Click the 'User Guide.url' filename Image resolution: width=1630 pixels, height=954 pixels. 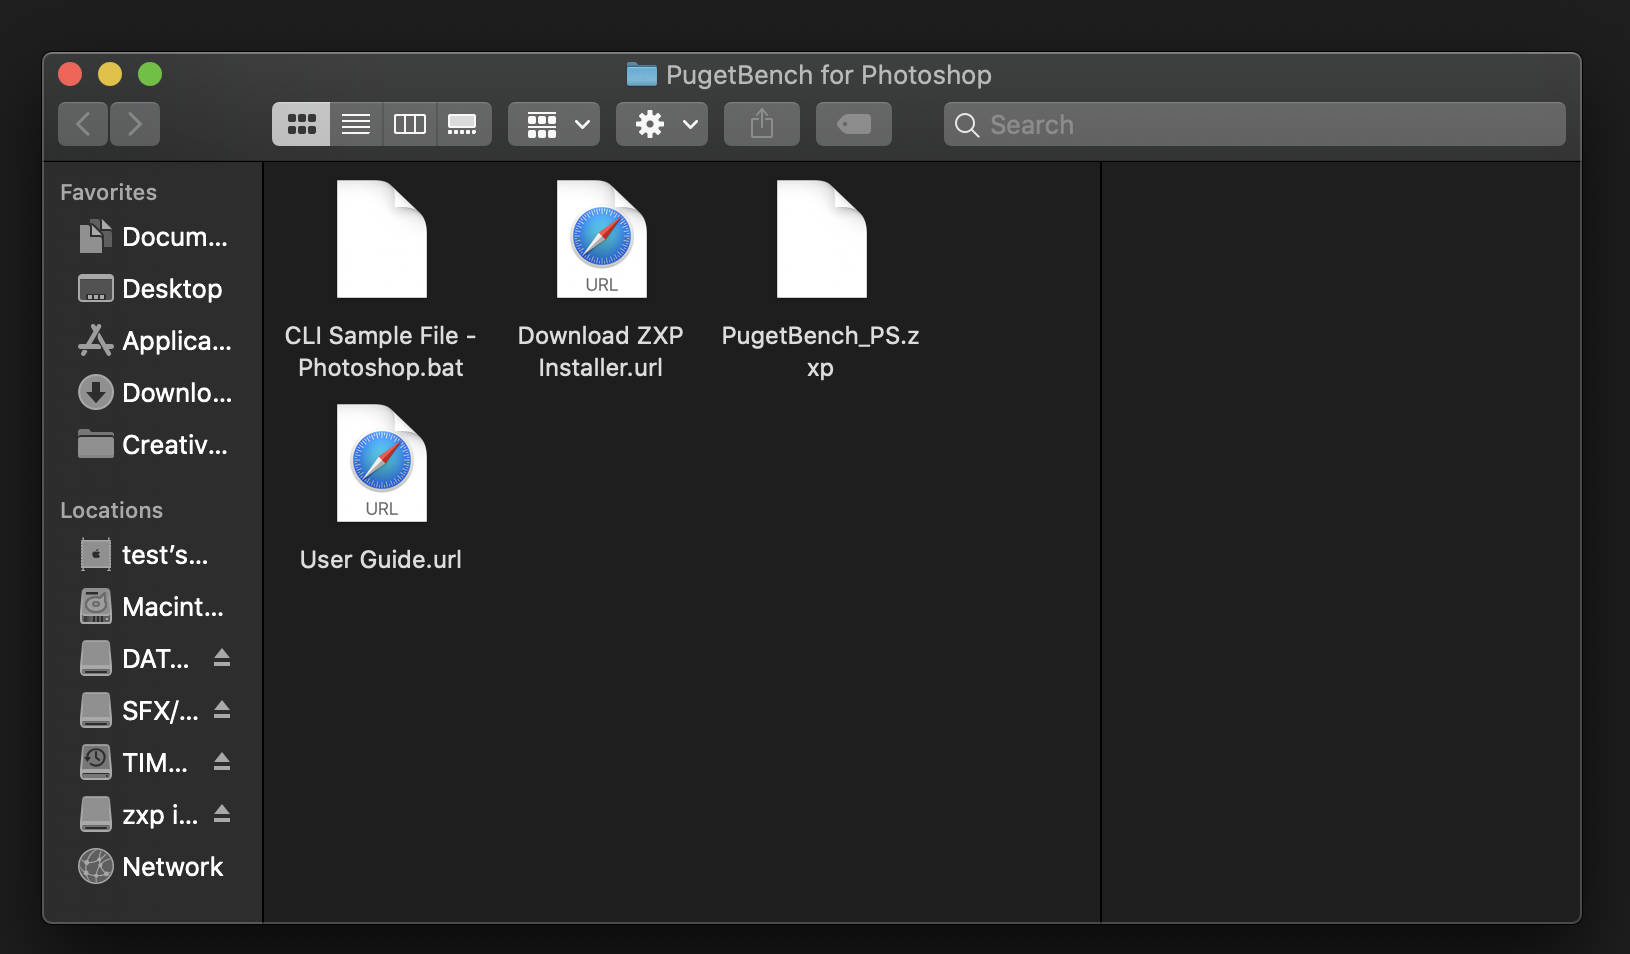[381, 559]
